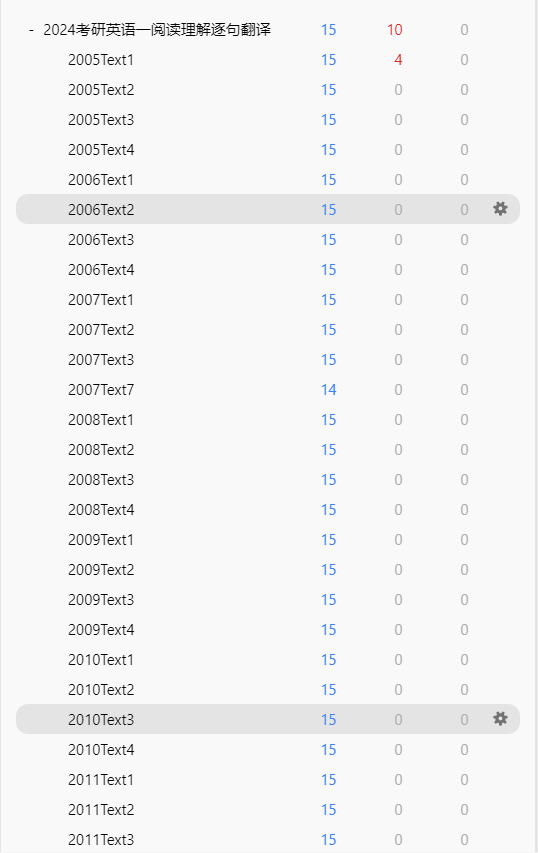Open the 2008Text4 deck
The height and width of the screenshot is (853, 538).
101,510
